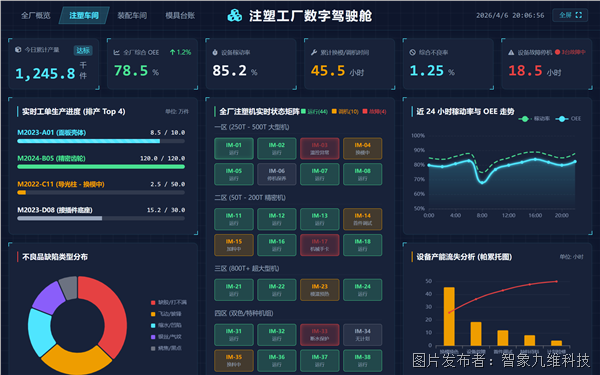Click the expand icon inside the 全屏 button
Screen dimensions: 600x375
[579, 15]
